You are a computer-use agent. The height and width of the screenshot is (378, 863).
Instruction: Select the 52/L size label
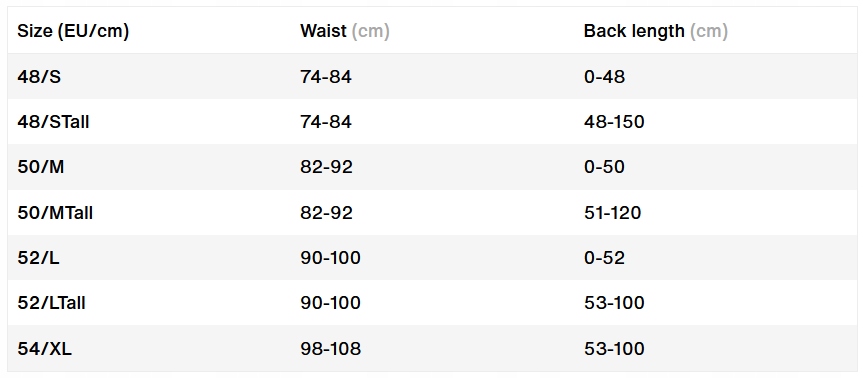coord(38,258)
